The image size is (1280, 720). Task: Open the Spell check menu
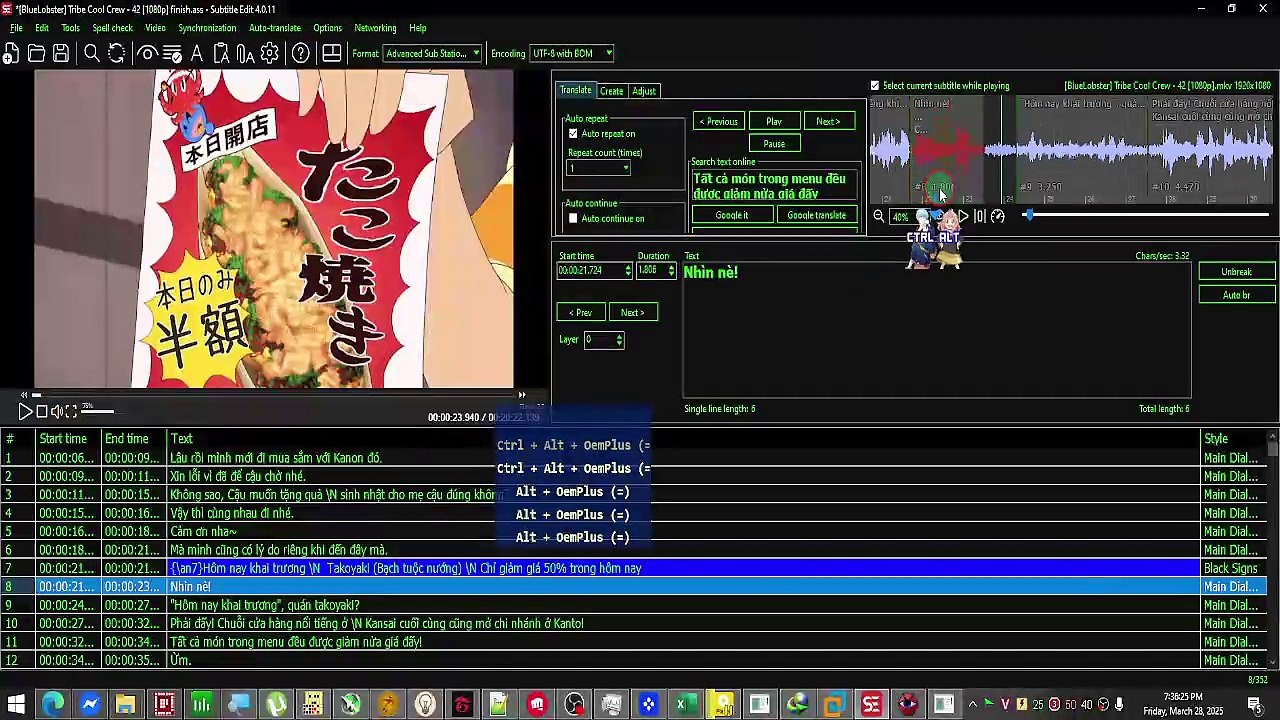(112, 28)
